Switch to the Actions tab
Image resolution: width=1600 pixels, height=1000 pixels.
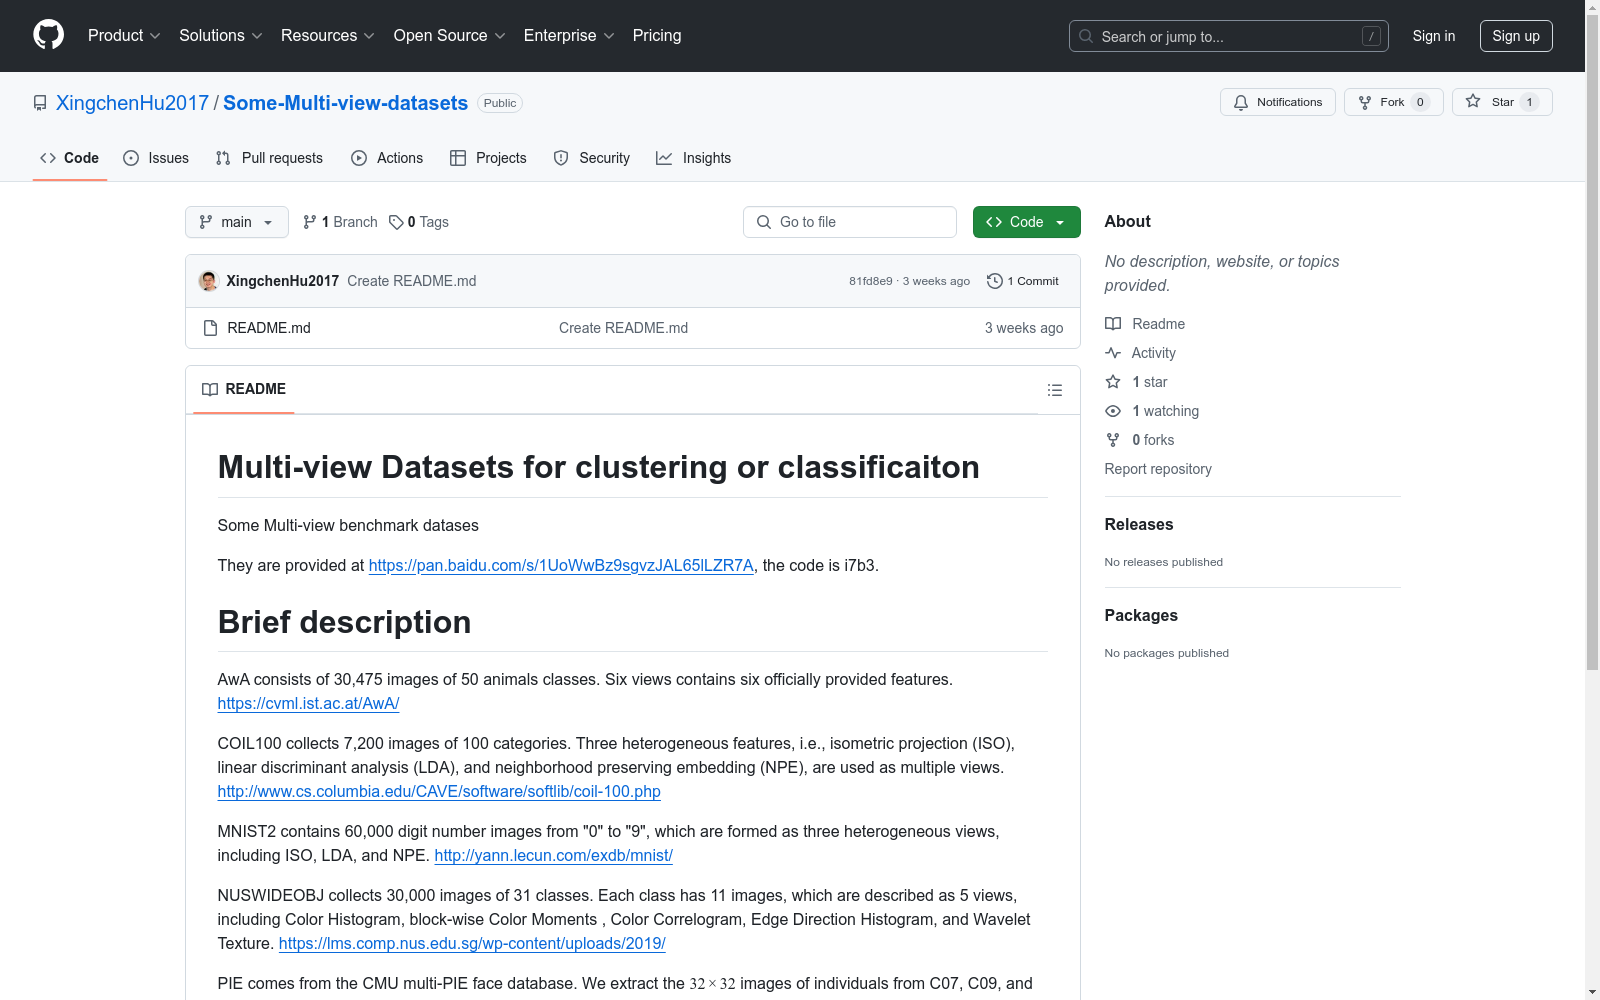pyautogui.click(x=387, y=158)
